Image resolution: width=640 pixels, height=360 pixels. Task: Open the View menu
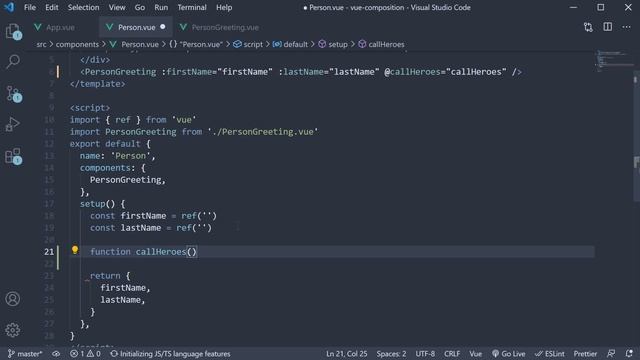pos(117,7)
